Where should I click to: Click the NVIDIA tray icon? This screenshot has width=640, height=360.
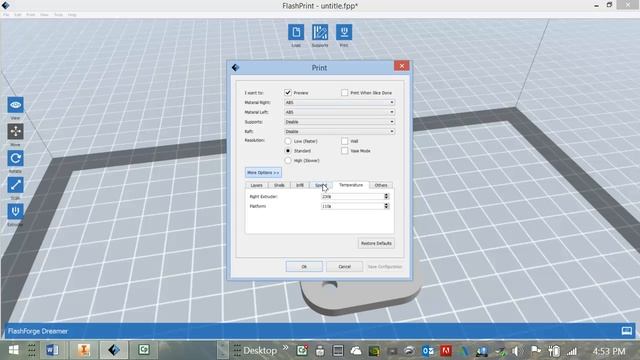(374, 351)
